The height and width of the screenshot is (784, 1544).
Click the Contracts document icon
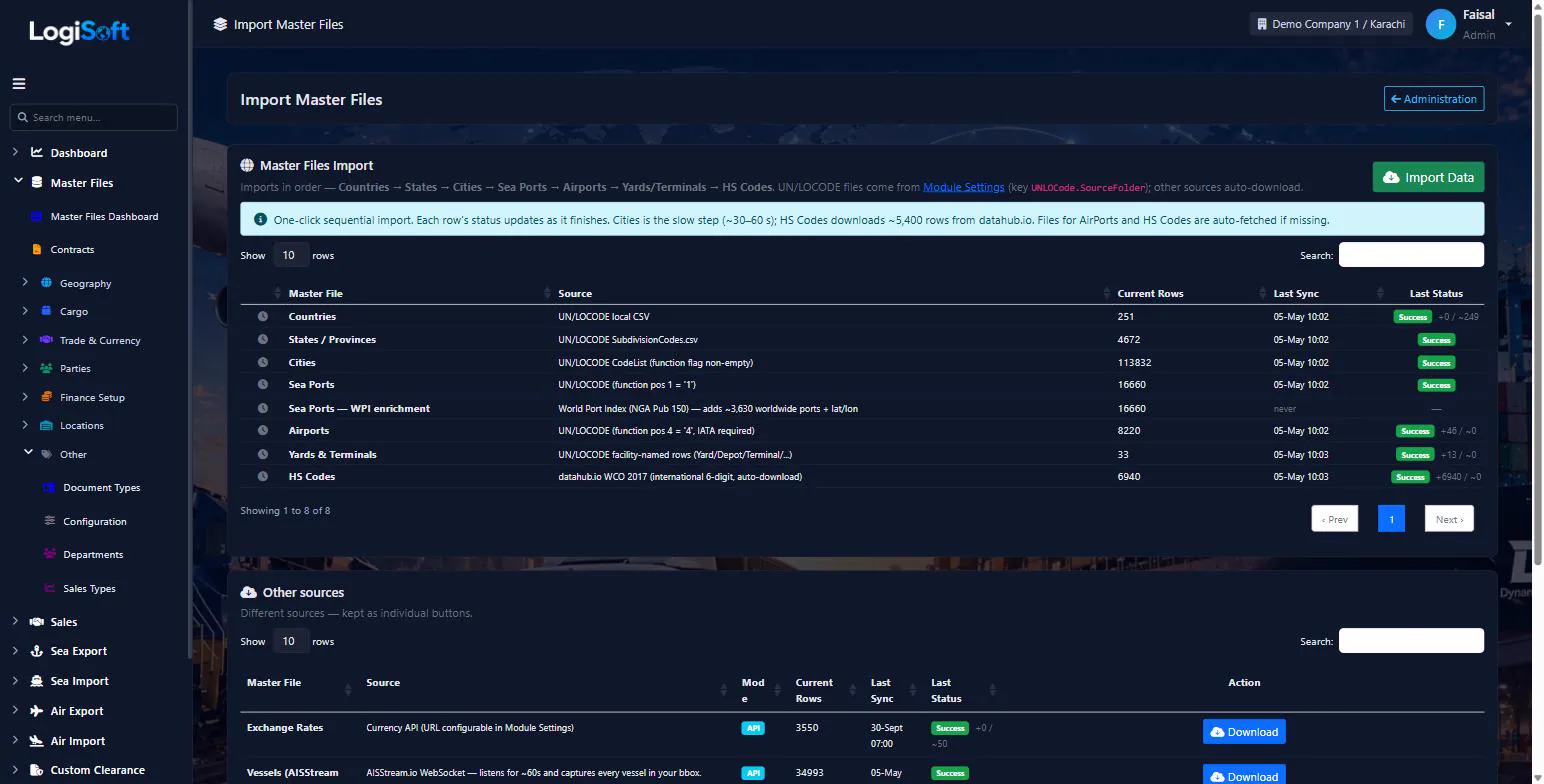pyautogui.click(x=37, y=249)
